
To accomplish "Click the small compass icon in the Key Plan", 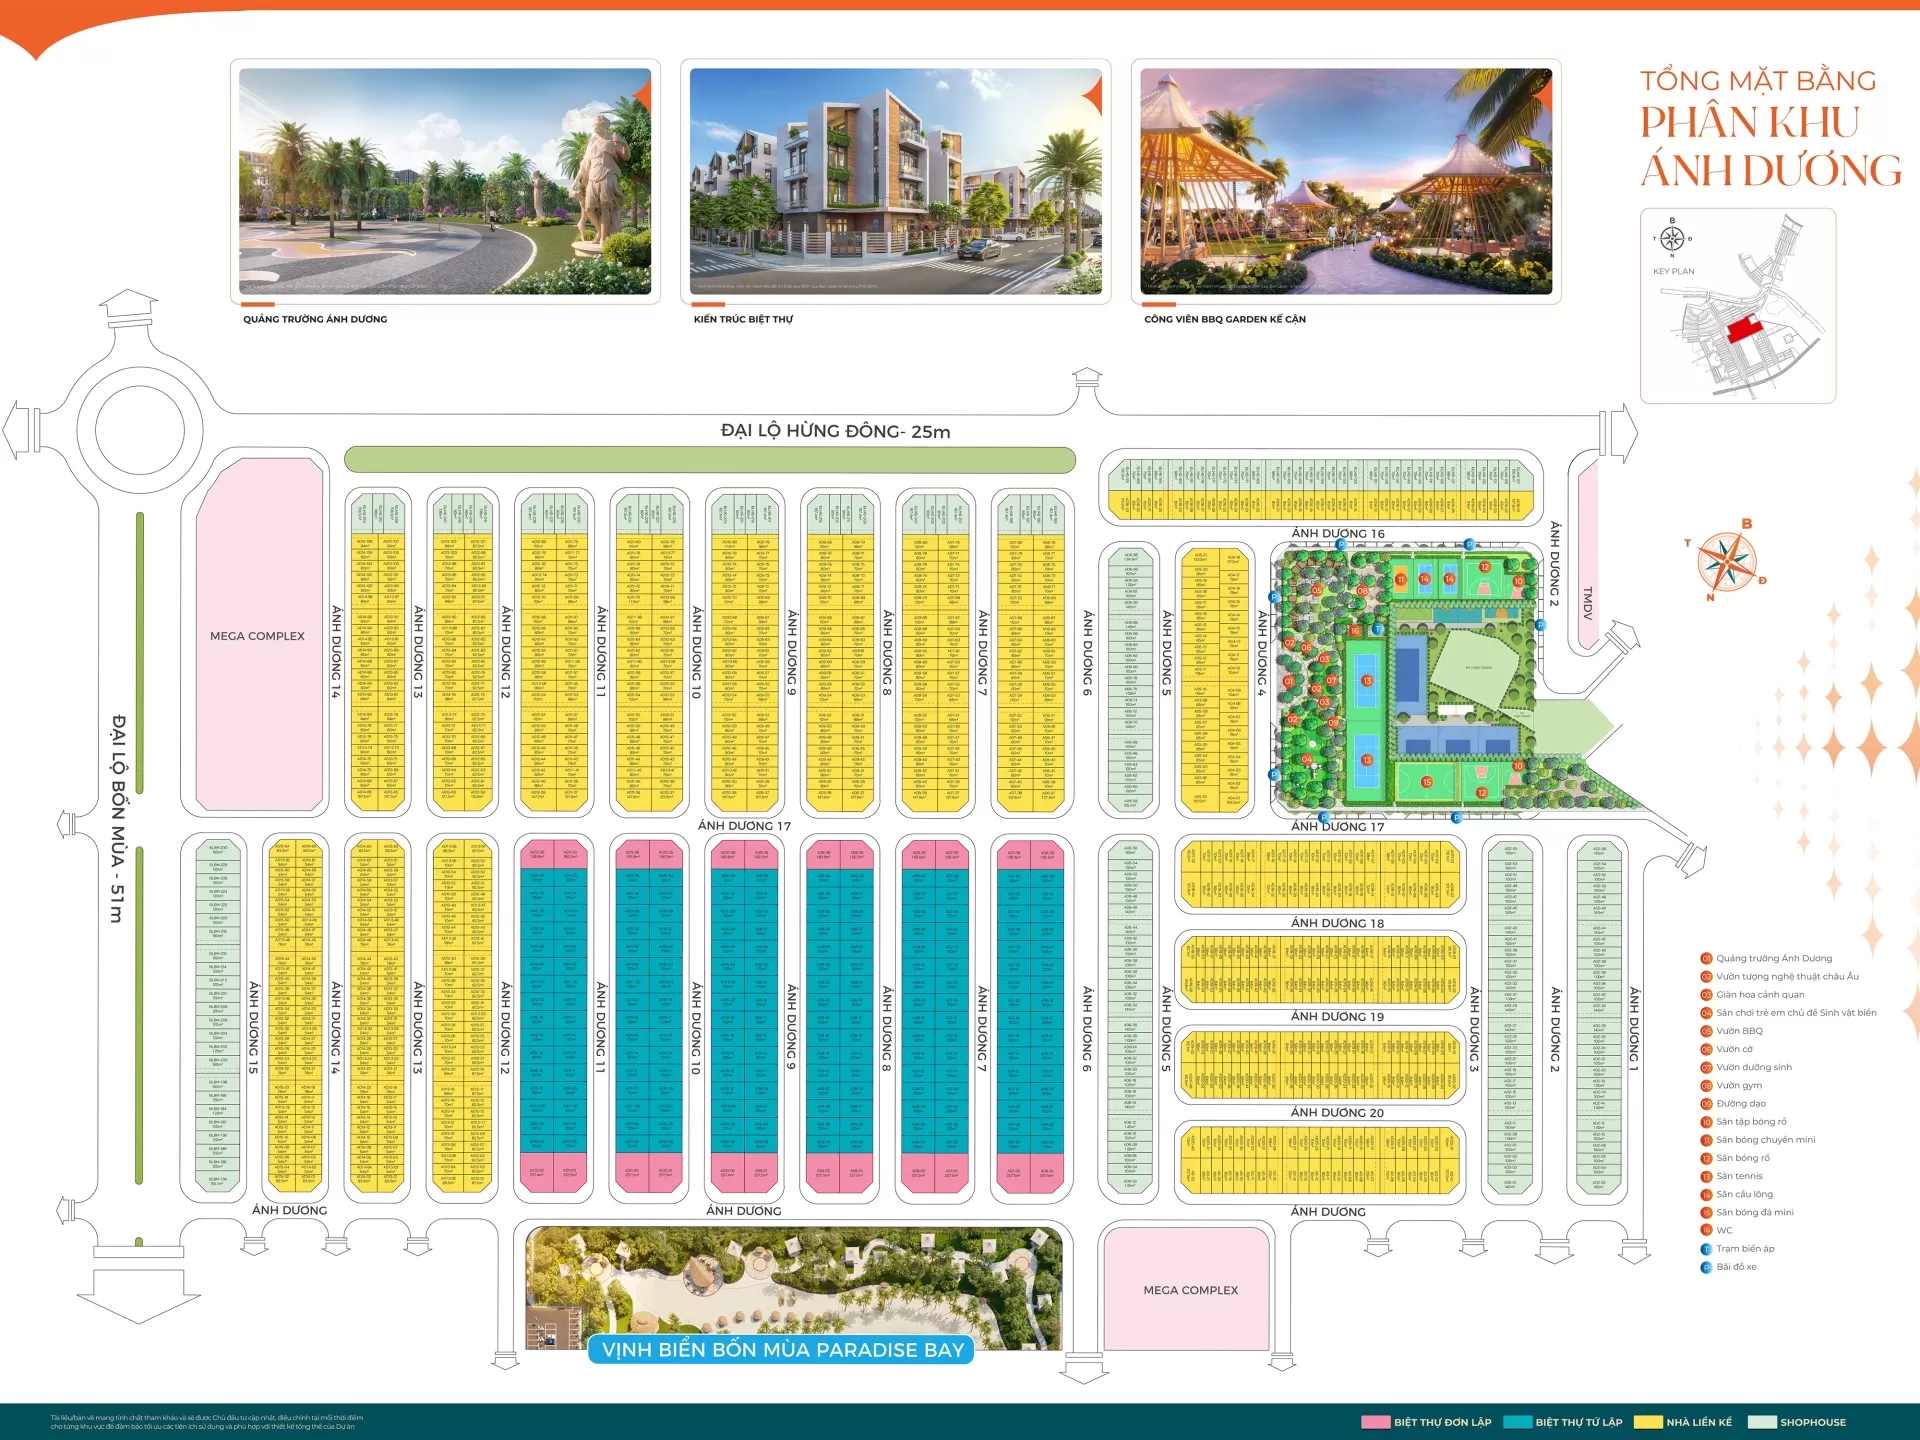I will [1672, 238].
